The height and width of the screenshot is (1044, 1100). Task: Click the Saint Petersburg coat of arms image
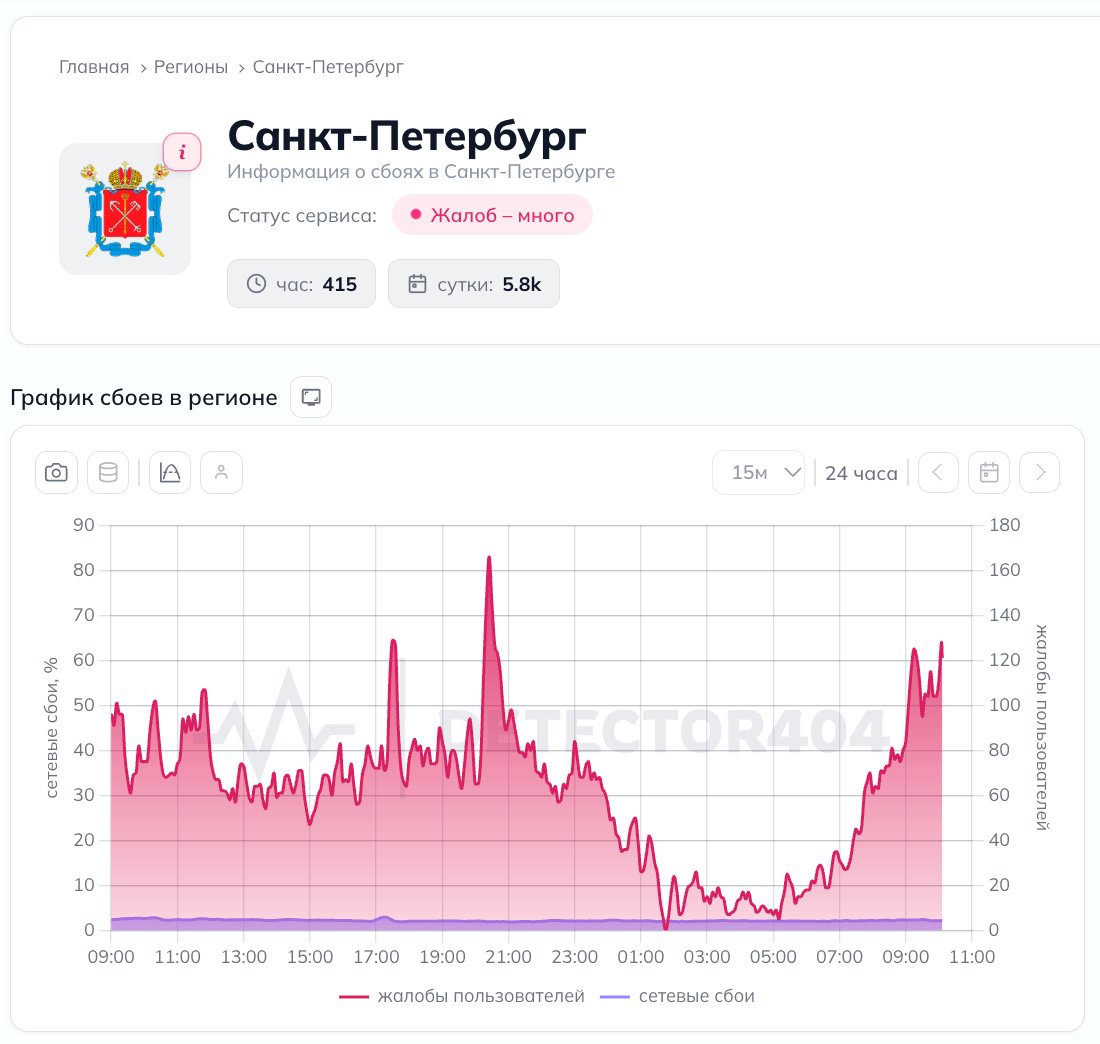click(125, 209)
